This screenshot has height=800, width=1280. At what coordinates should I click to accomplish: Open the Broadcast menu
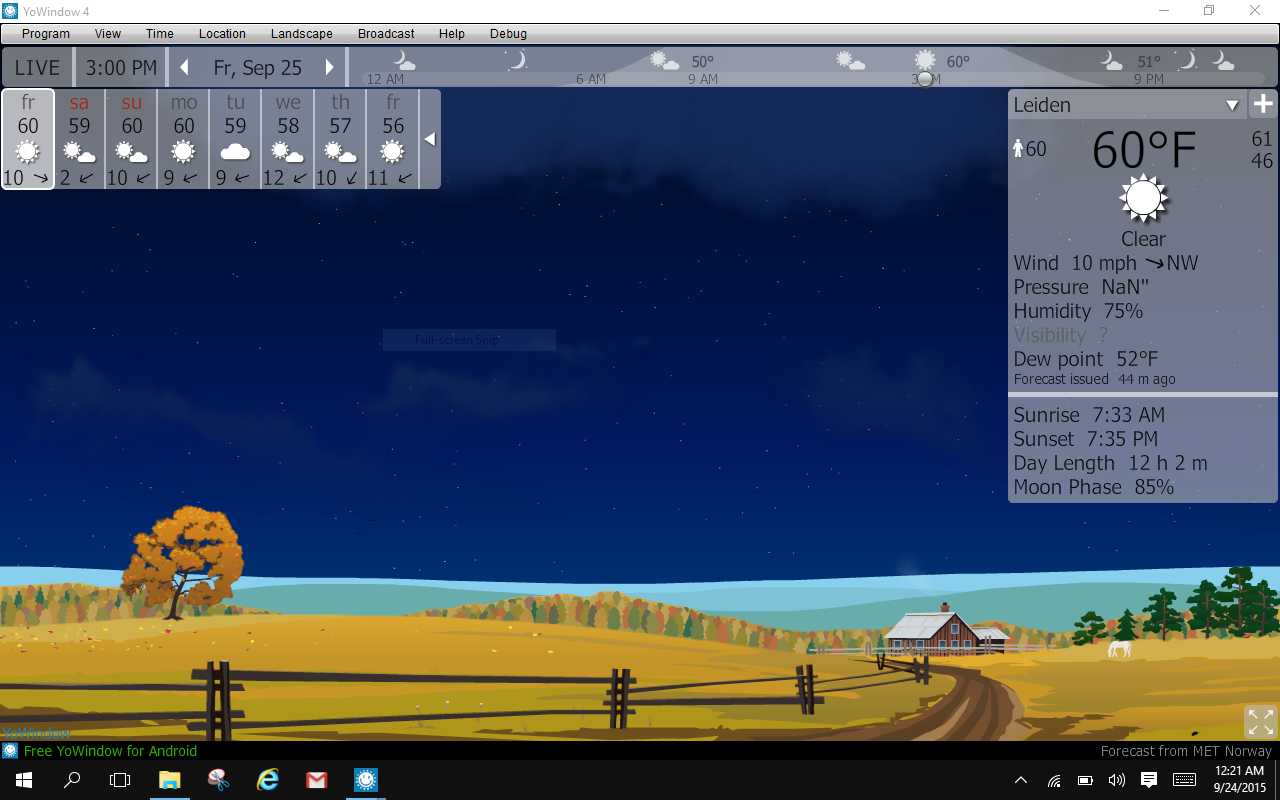click(386, 34)
